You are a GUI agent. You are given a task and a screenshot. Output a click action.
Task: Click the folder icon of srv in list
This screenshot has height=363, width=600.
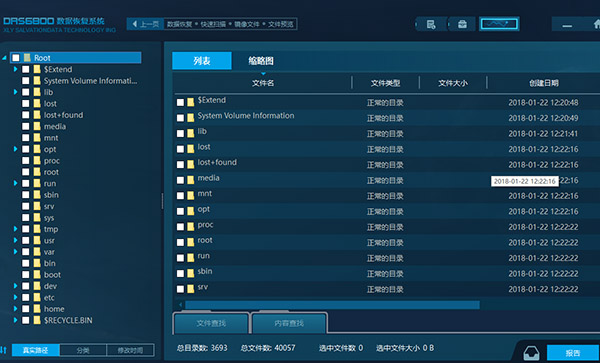click(x=190, y=289)
